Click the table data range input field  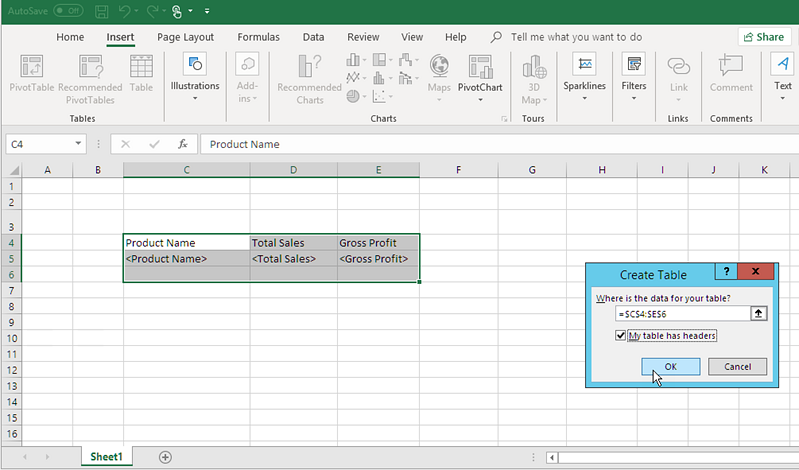click(x=682, y=313)
